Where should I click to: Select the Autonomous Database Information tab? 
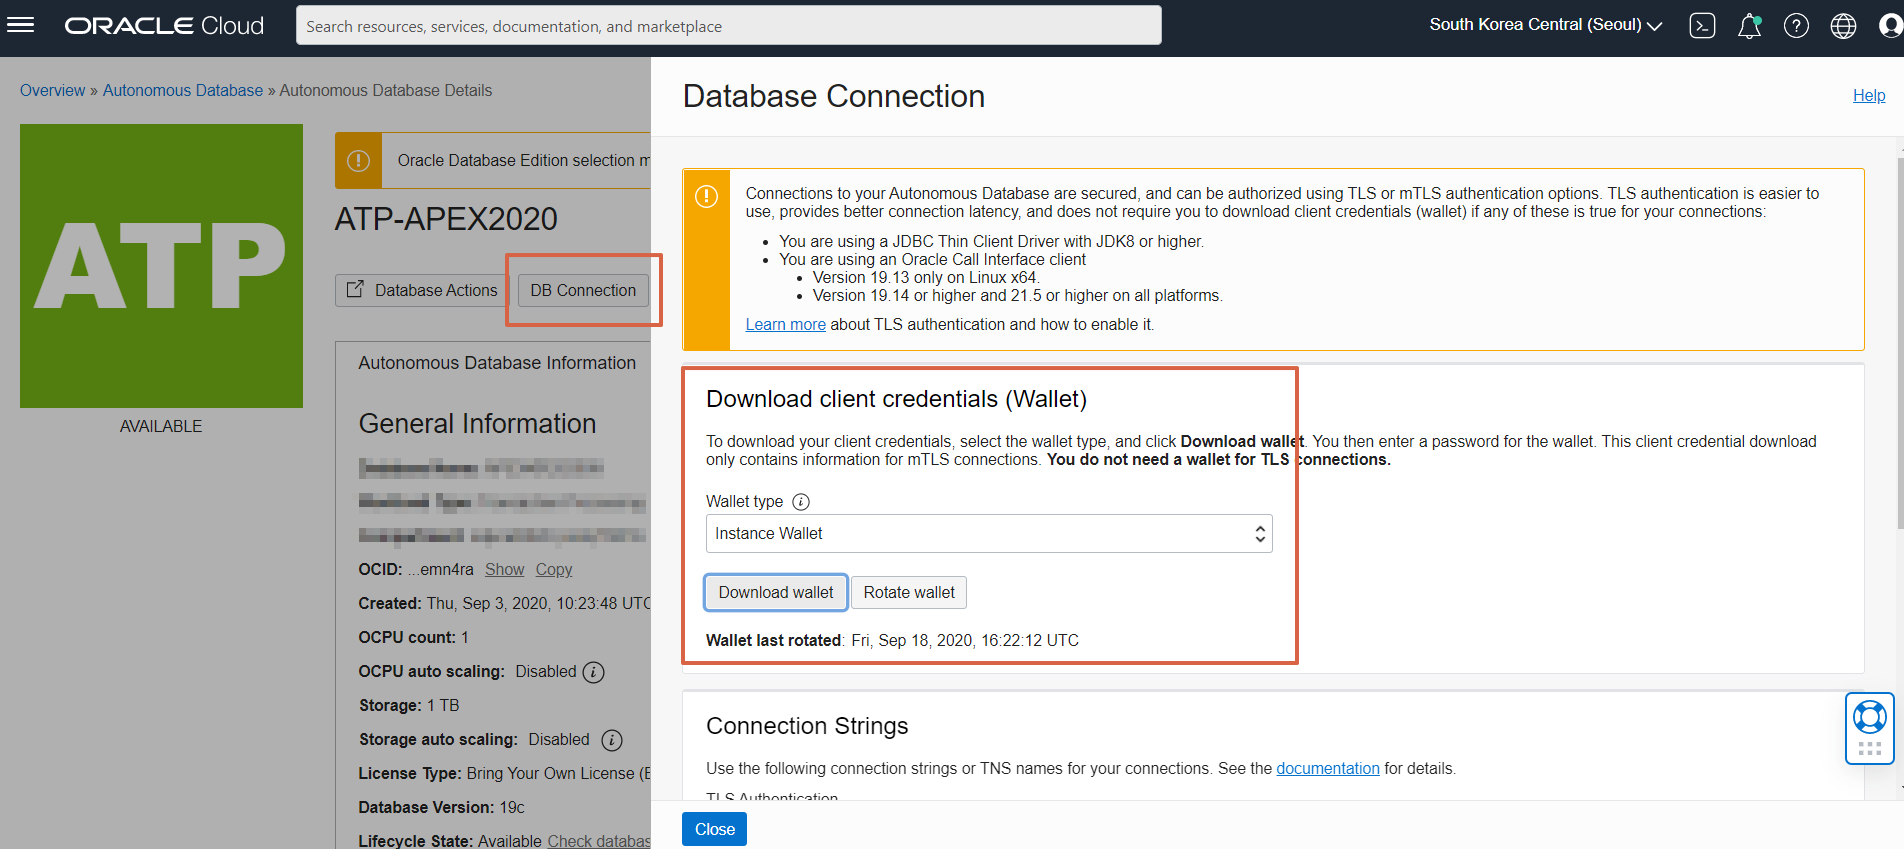click(x=497, y=363)
